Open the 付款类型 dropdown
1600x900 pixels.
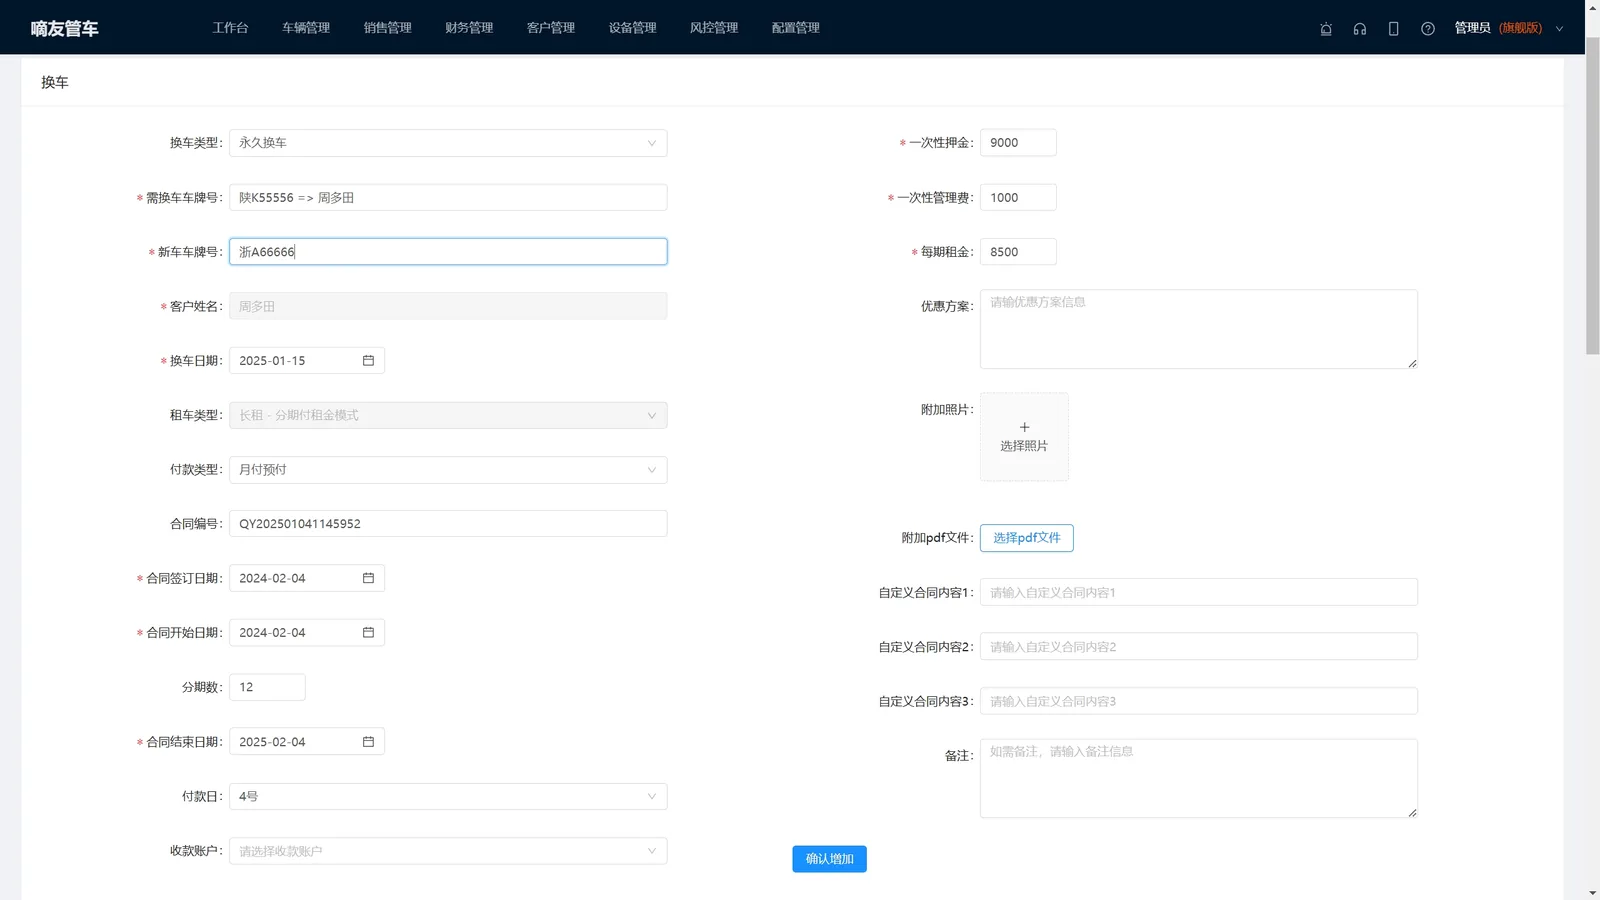click(x=448, y=469)
